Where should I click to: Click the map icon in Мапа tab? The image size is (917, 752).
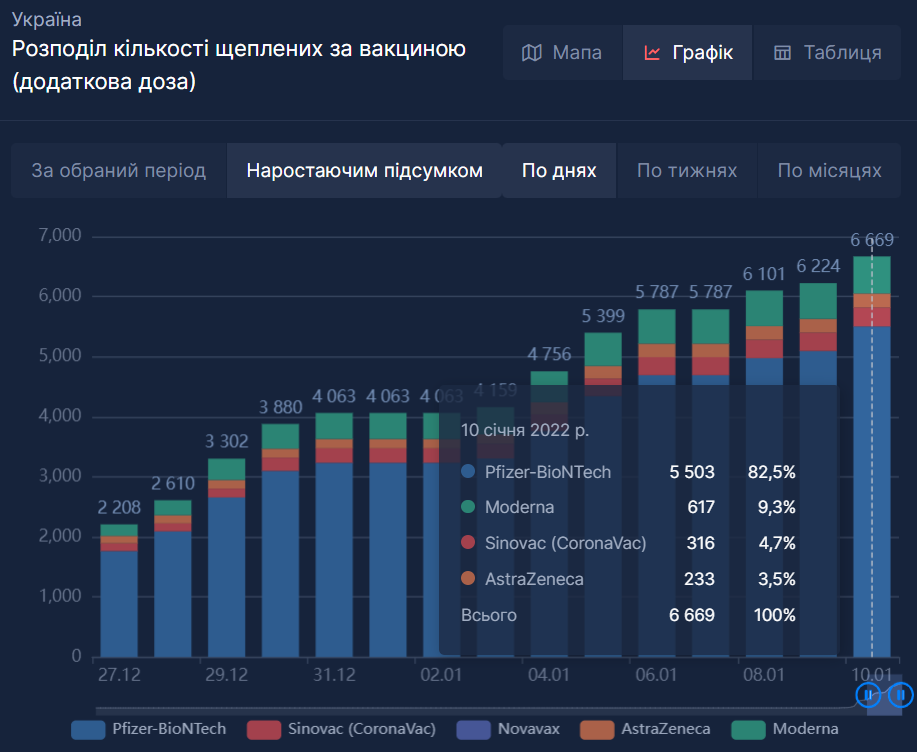coord(532,53)
